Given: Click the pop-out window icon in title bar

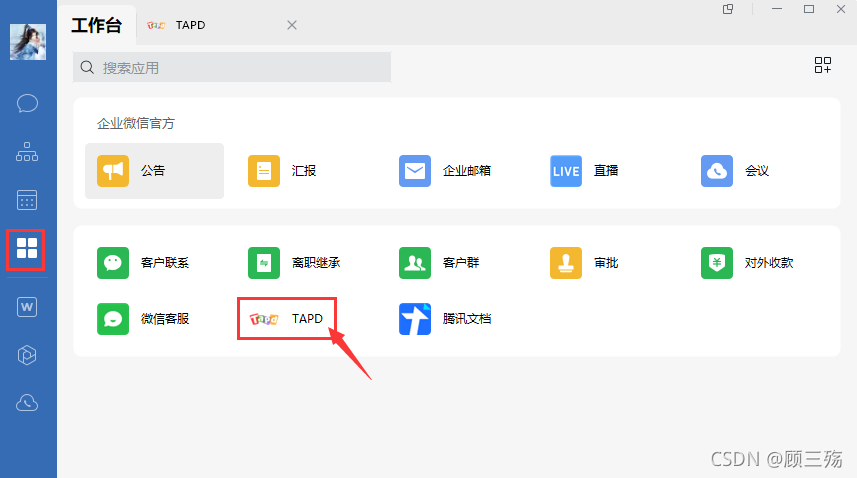Looking at the screenshot, I should coord(728,9).
